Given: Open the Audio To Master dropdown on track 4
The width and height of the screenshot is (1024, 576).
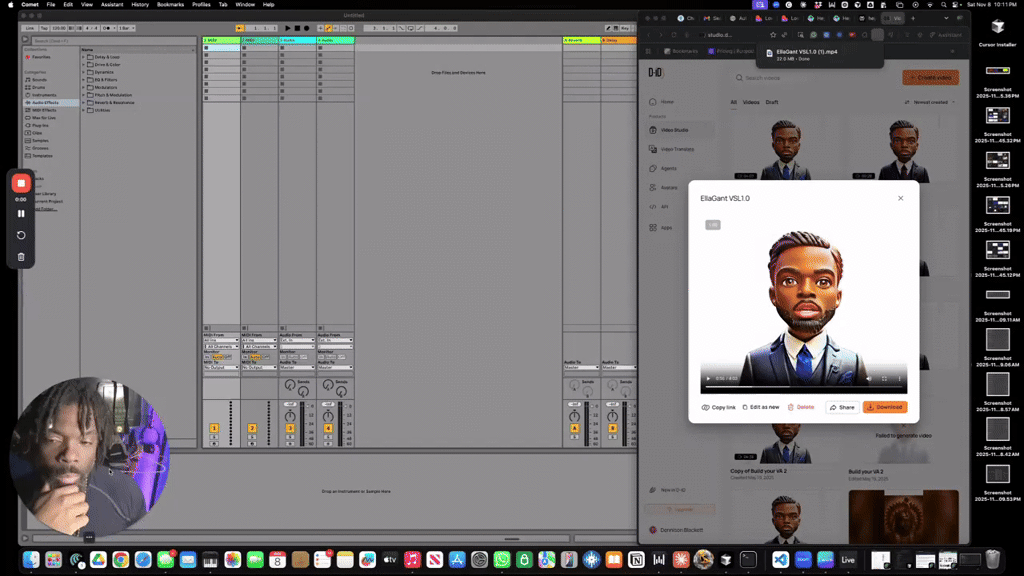Looking at the screenshot, I should [x=334, y=366].
